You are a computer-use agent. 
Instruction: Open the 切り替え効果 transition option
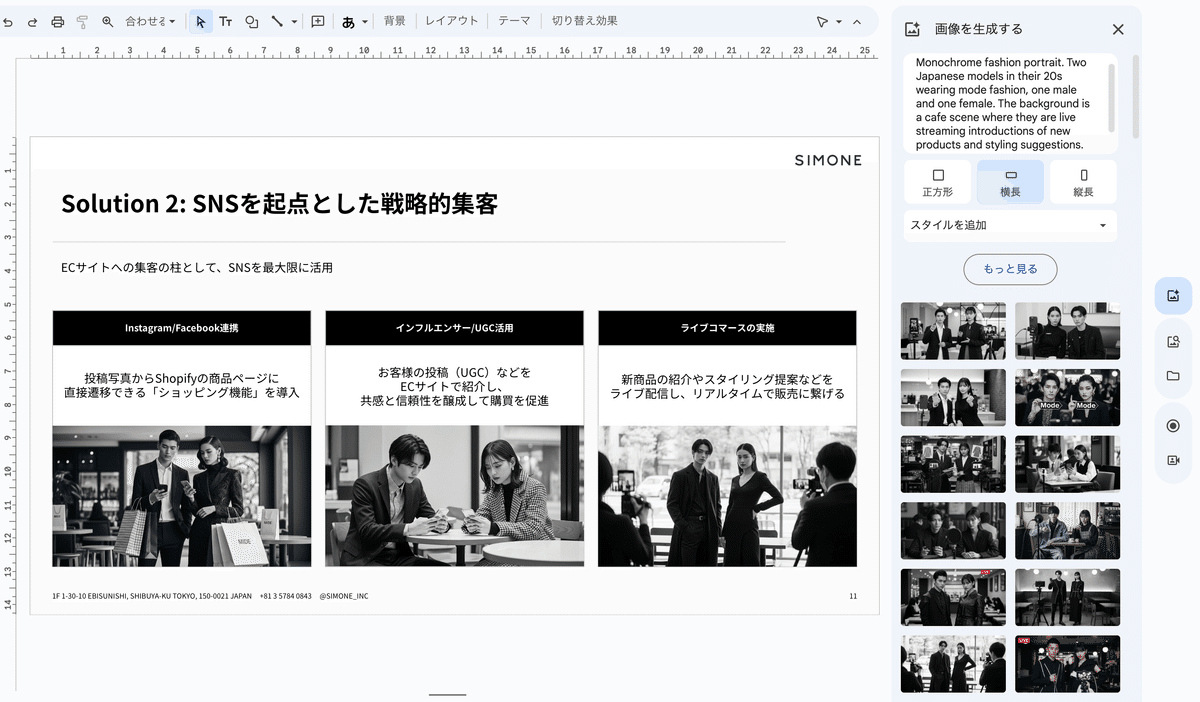coord(585,21)
